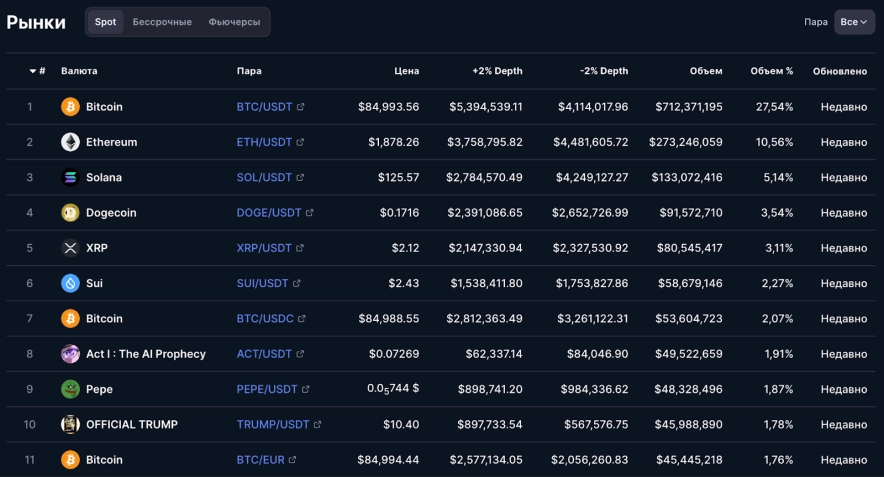
Task: Click the Act I : The AI Prophecy icon
Action: tap(70, 354)
